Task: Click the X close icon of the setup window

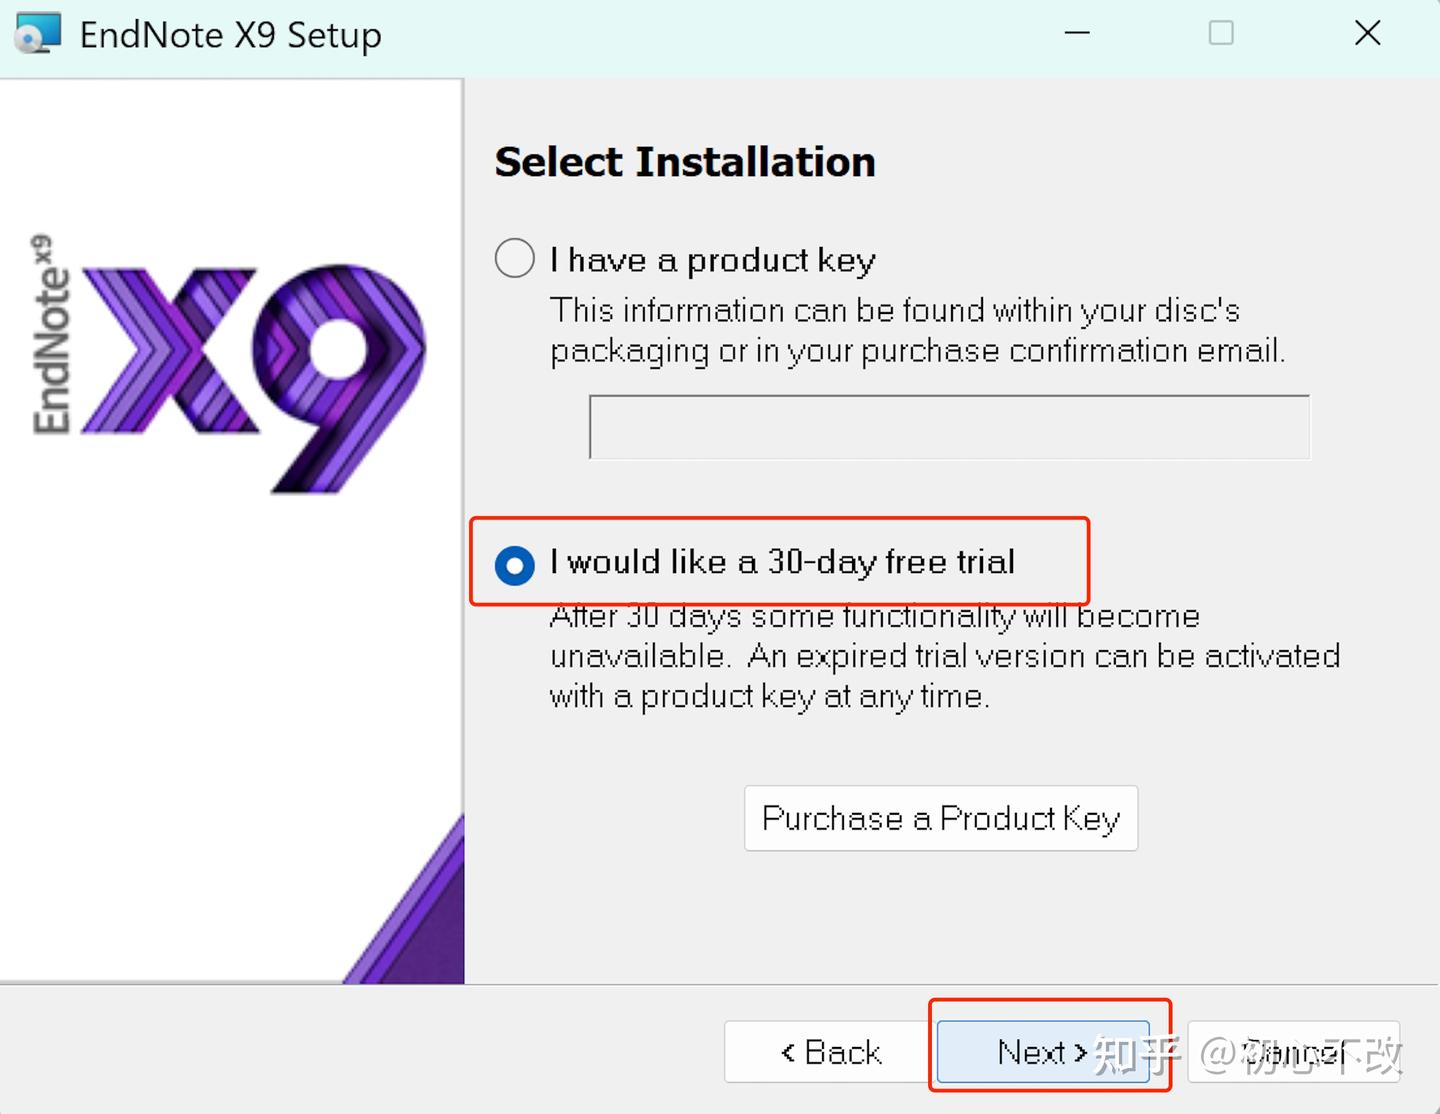Action: 1367,33
